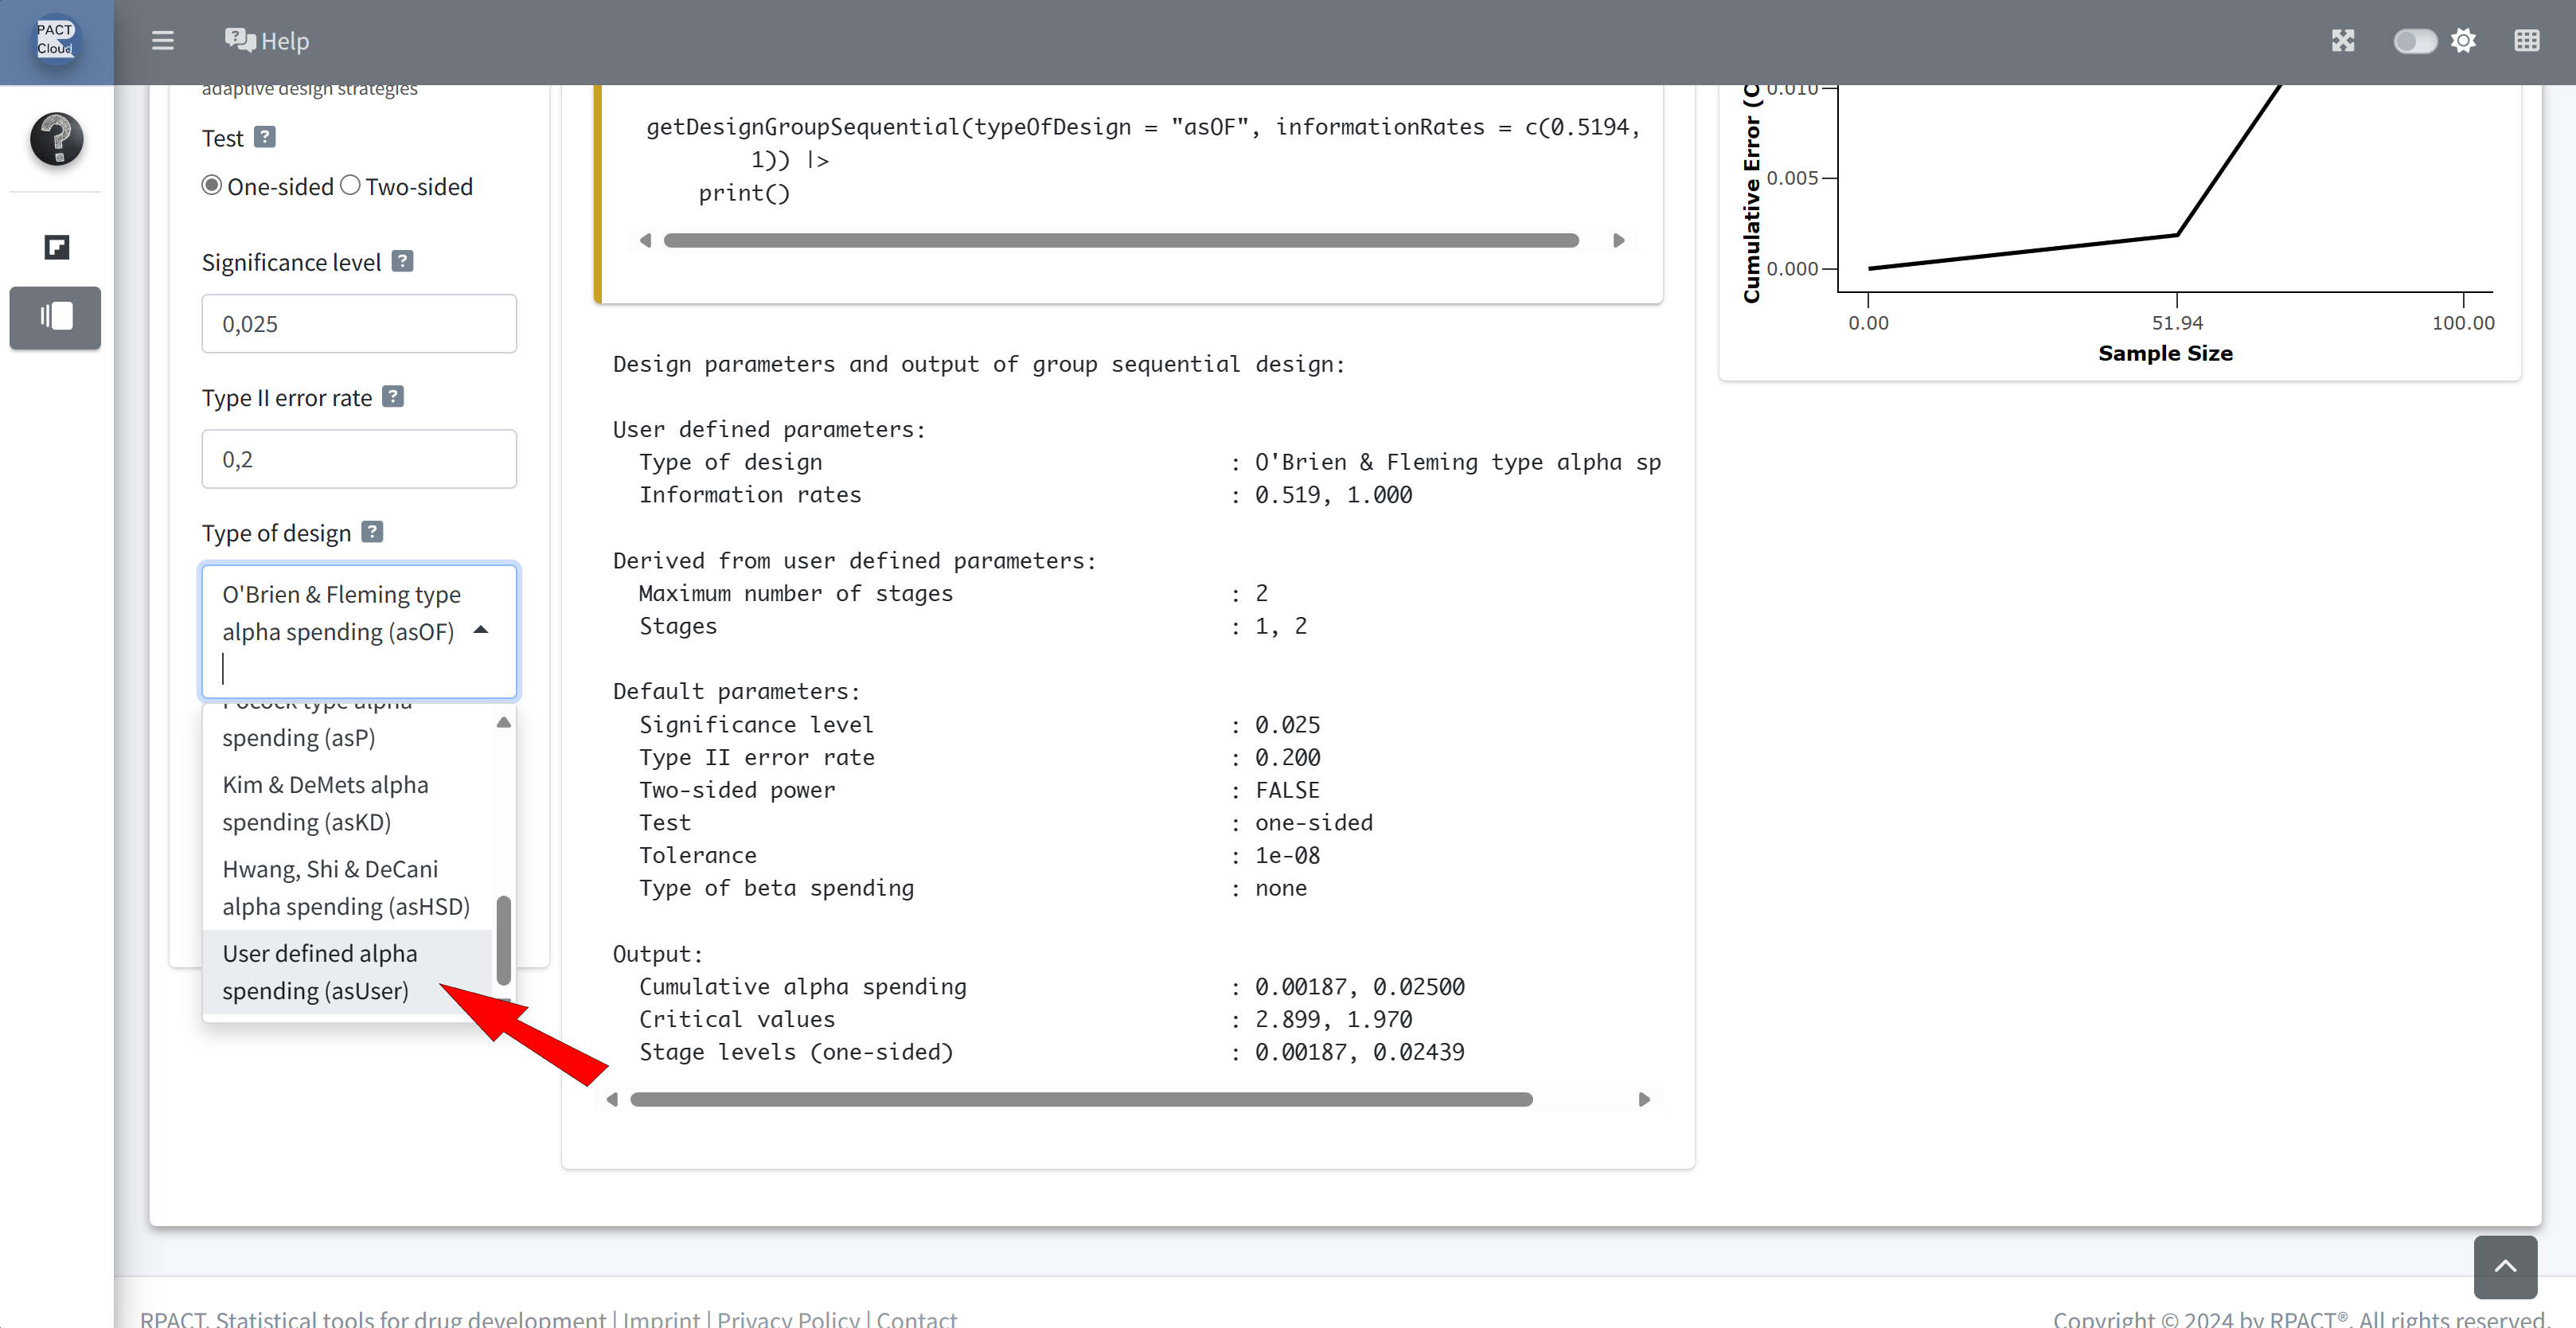Click the help icon beside Type of design

[x=372, y=532]
